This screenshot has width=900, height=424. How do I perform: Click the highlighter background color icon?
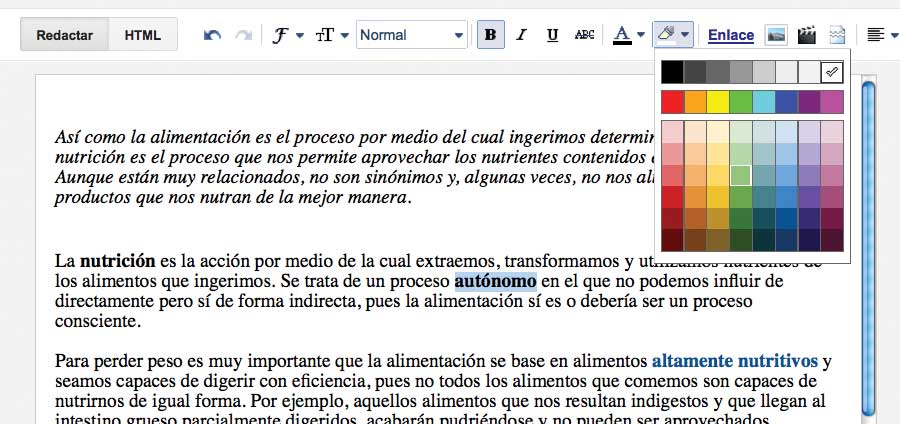click(x=666, y=35)
